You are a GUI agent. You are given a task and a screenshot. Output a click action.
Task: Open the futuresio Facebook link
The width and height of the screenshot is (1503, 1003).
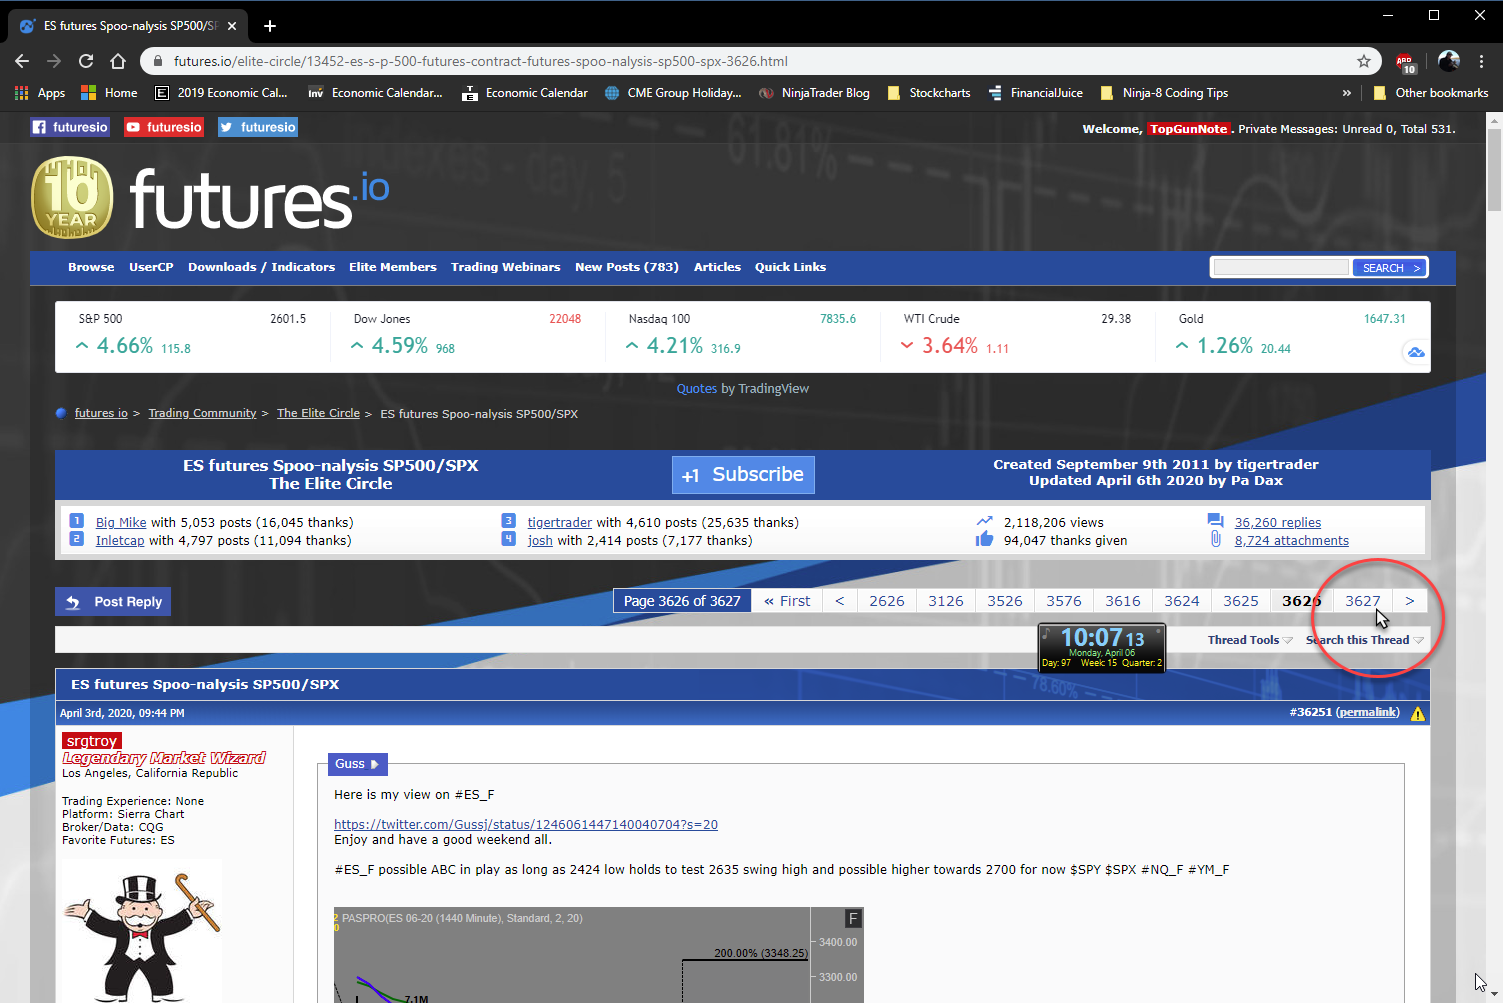[69, 127]
